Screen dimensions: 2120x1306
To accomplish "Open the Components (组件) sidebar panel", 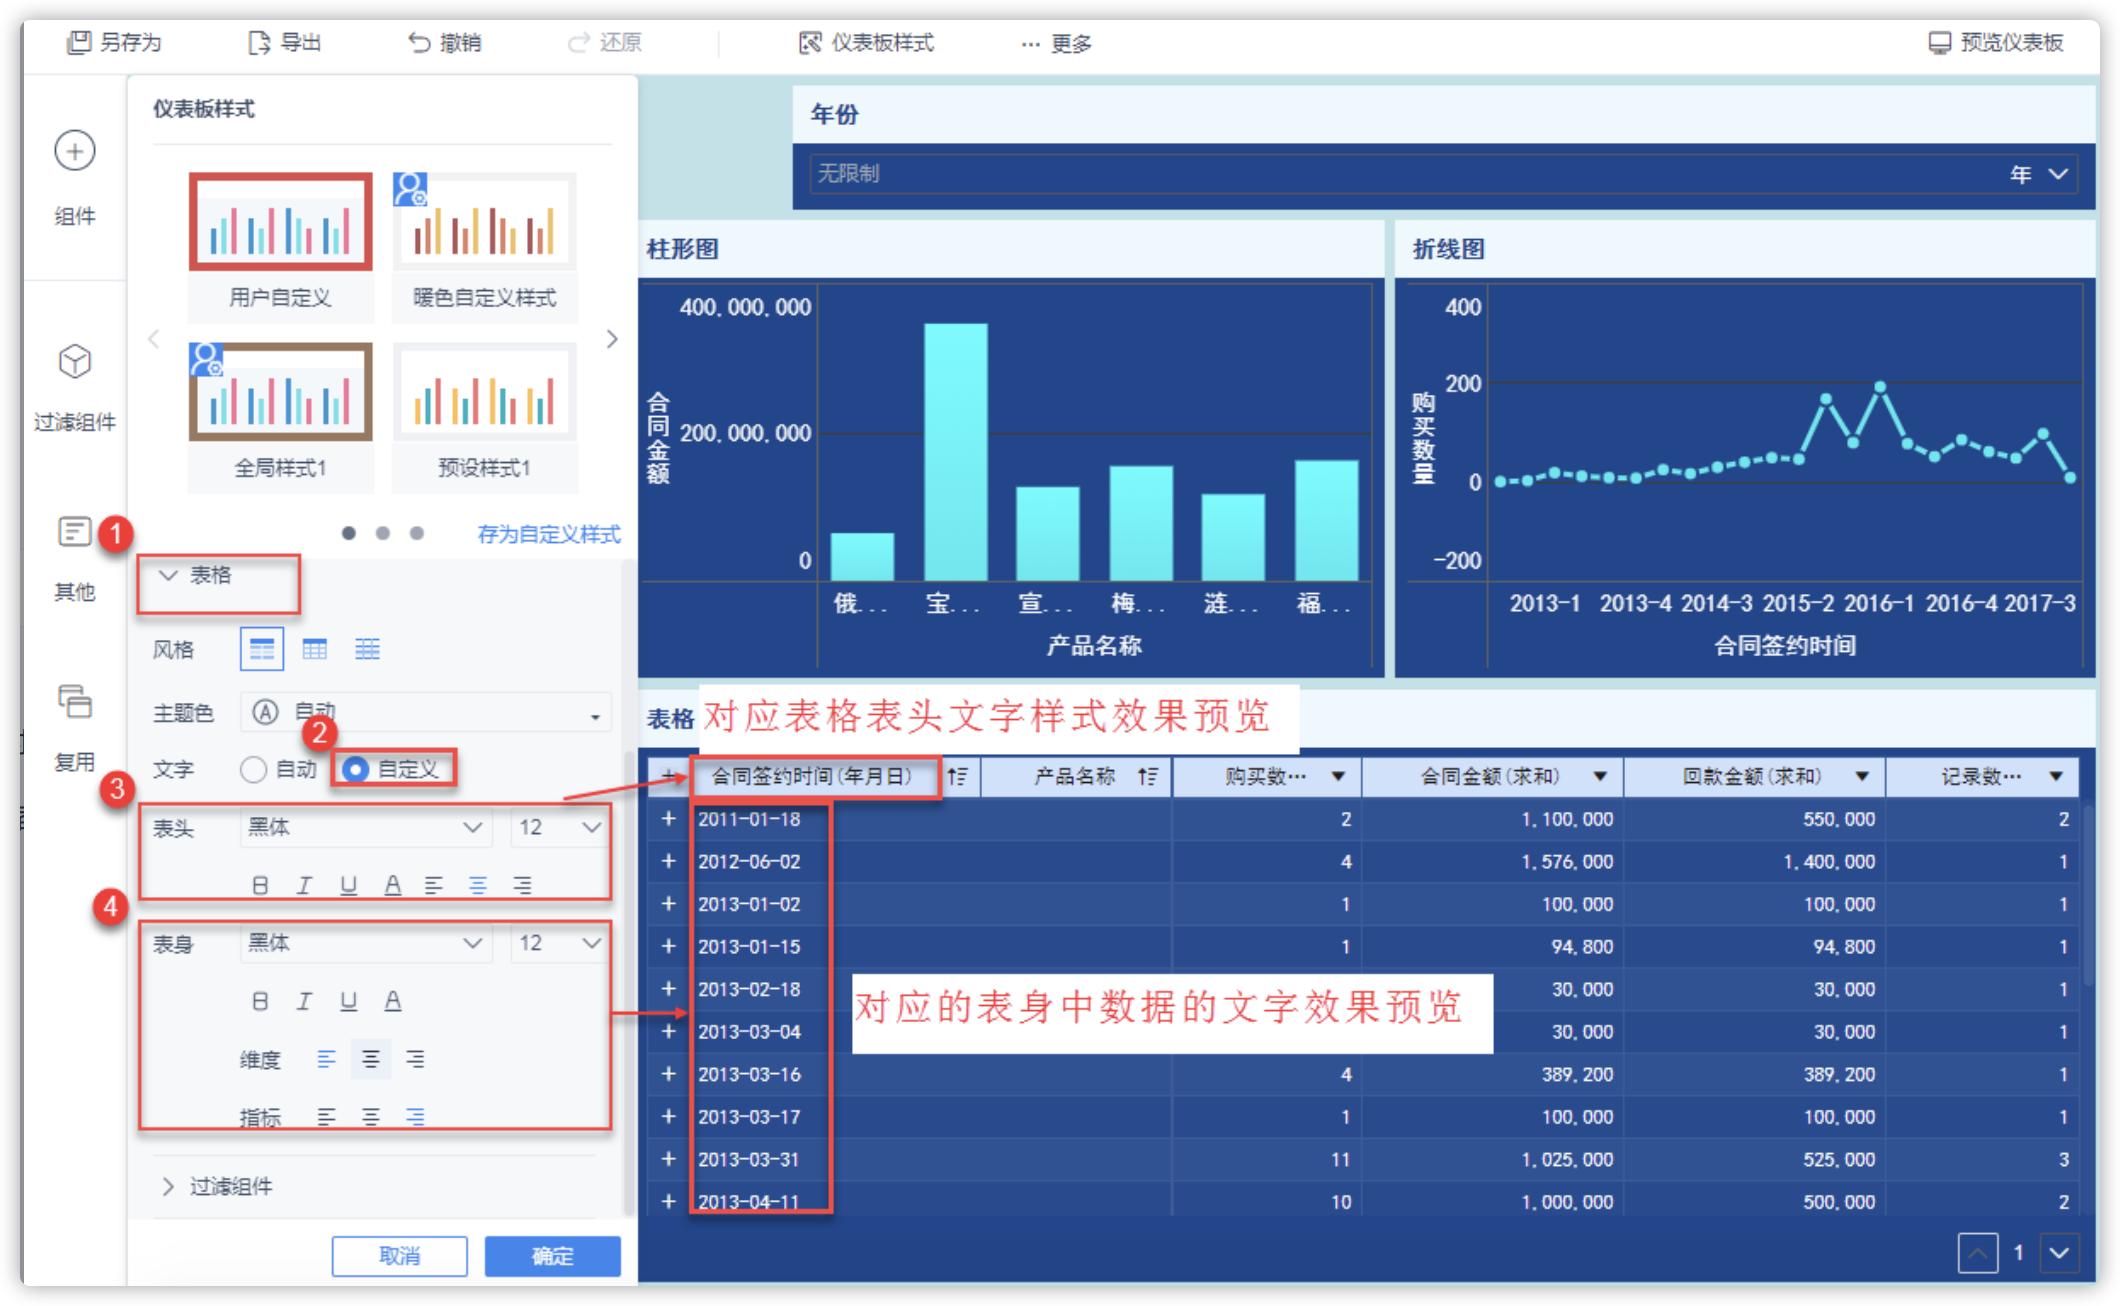I will tap(75, 177).
